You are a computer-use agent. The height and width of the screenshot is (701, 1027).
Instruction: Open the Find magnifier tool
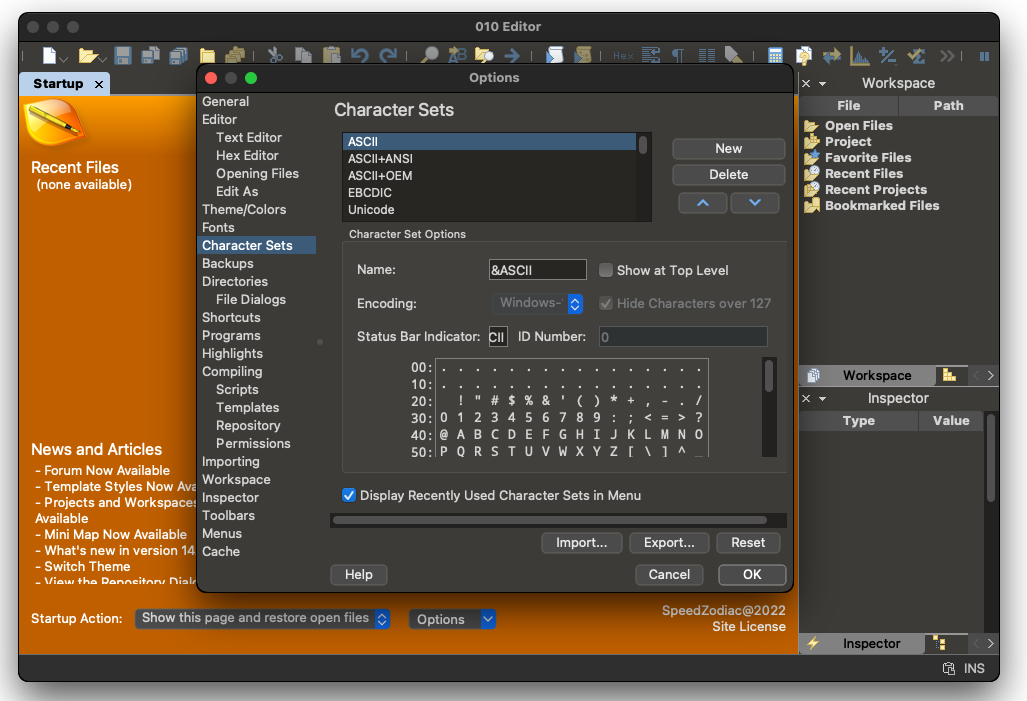point(429,56)
